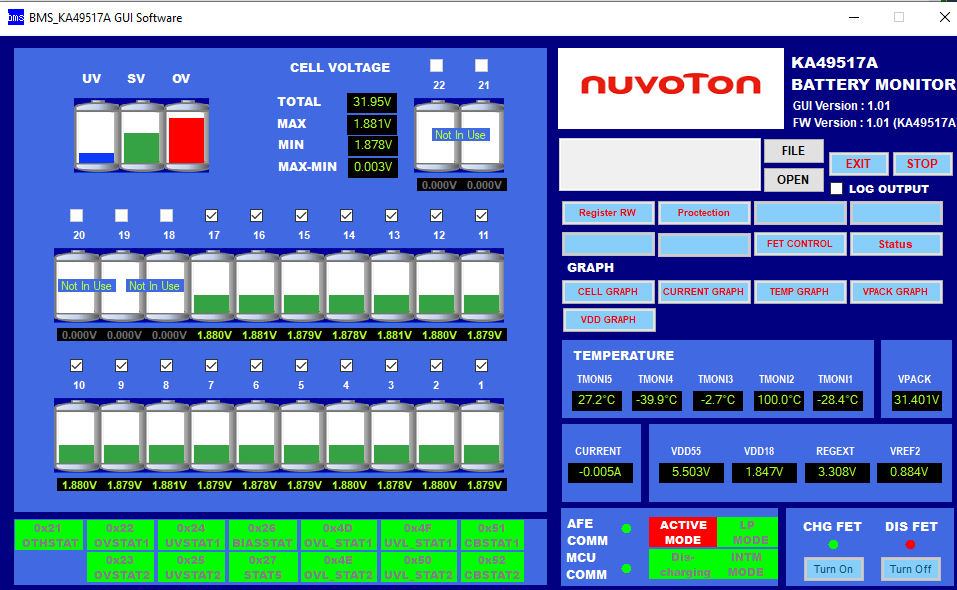Screen dimensions: 957x590
Task: Open the Register RW panel
Action: click(x=608, y=213)
